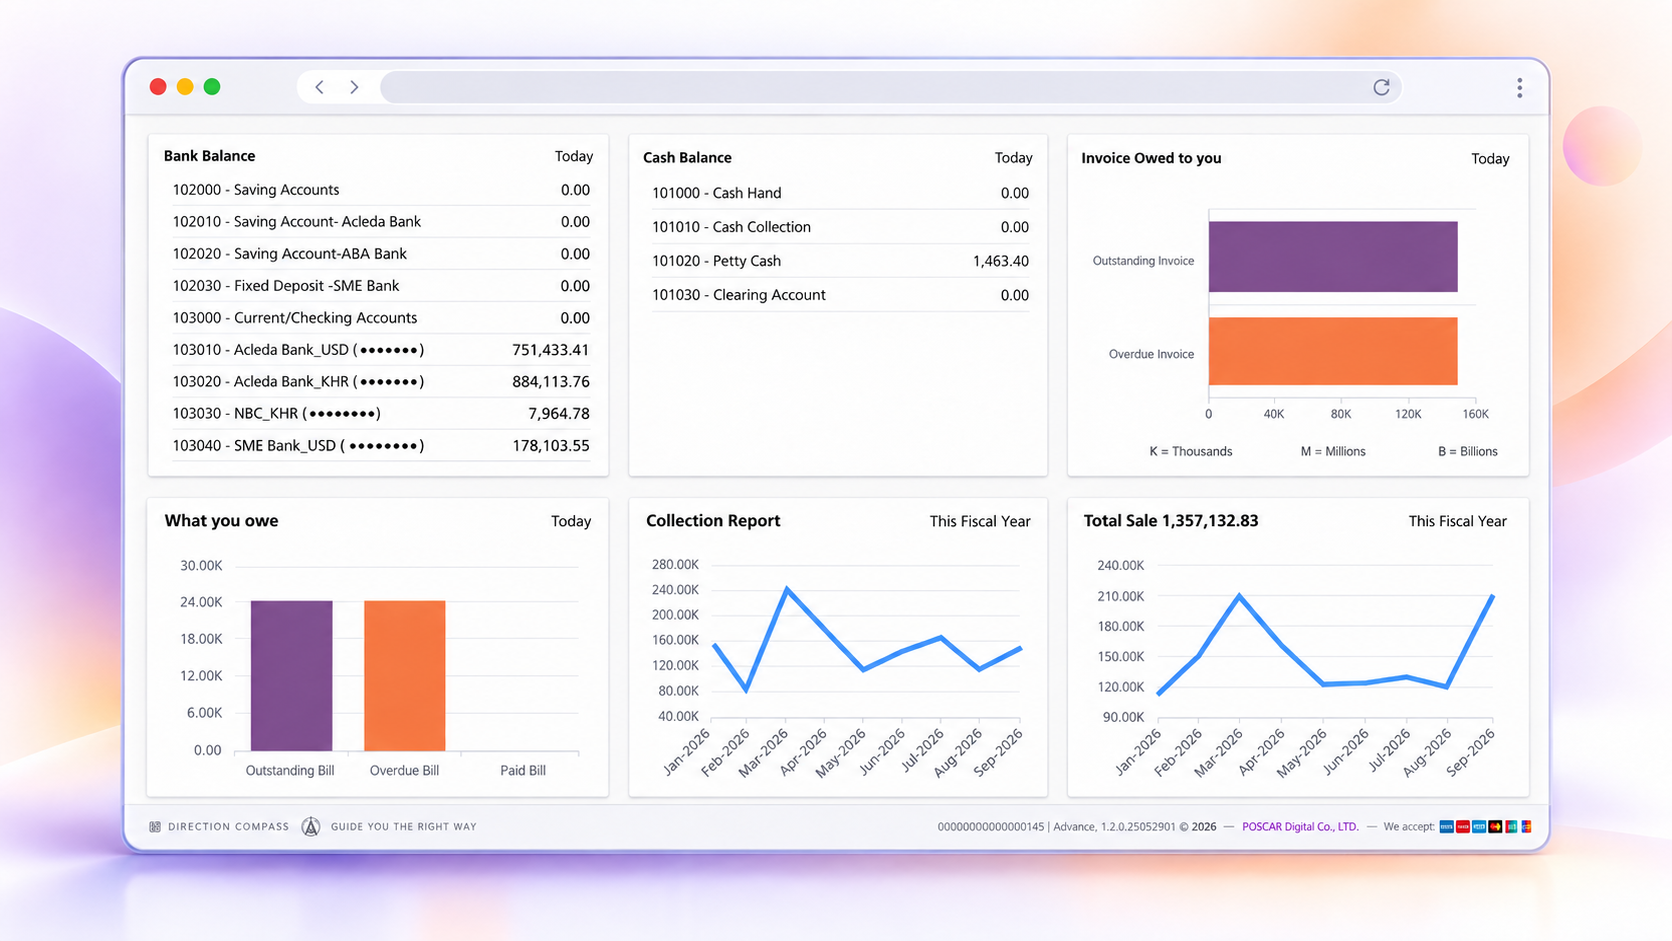Viewport: 1672px width, 941px height.
Task: Click the DIRECTION COMPASS footer text
Action: 228,827
